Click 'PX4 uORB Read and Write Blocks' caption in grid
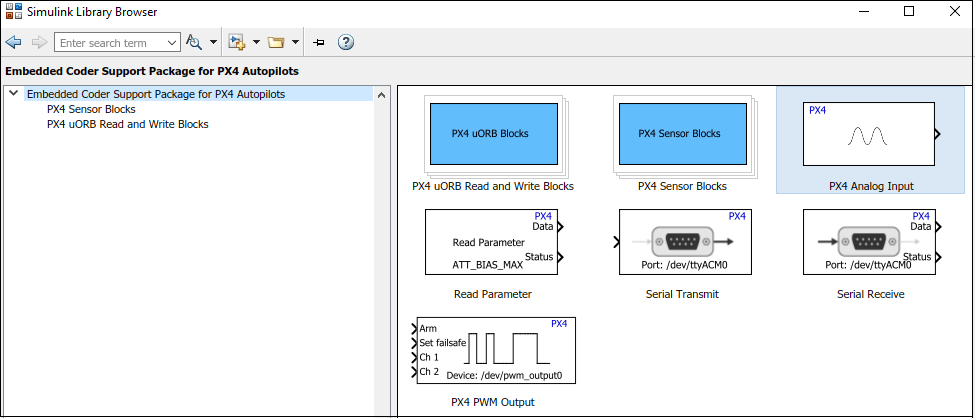This screenshot has width=975, height=418. click(493, 186)
